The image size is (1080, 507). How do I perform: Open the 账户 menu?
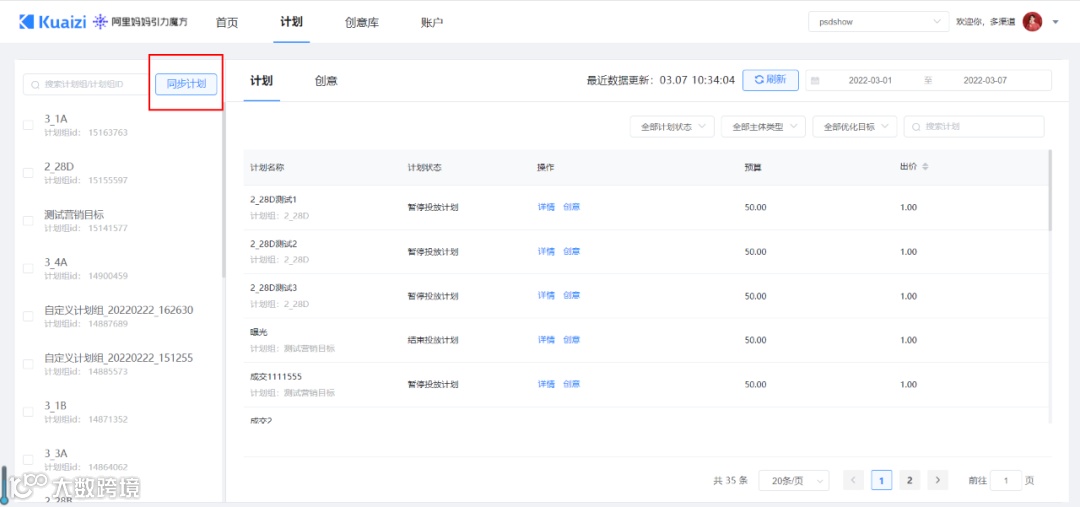tap(432, 22)
